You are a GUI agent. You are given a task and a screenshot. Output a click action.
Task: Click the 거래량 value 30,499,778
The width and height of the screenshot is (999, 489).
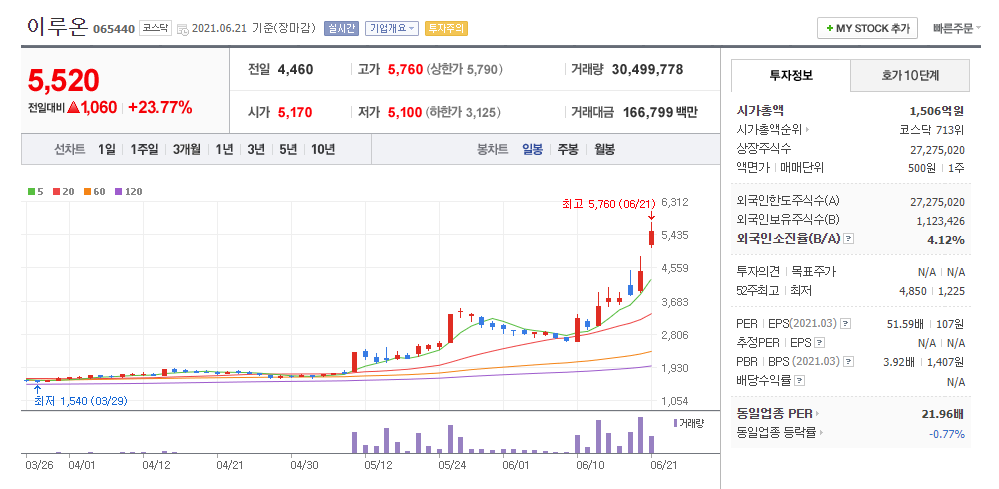[647, 69]
